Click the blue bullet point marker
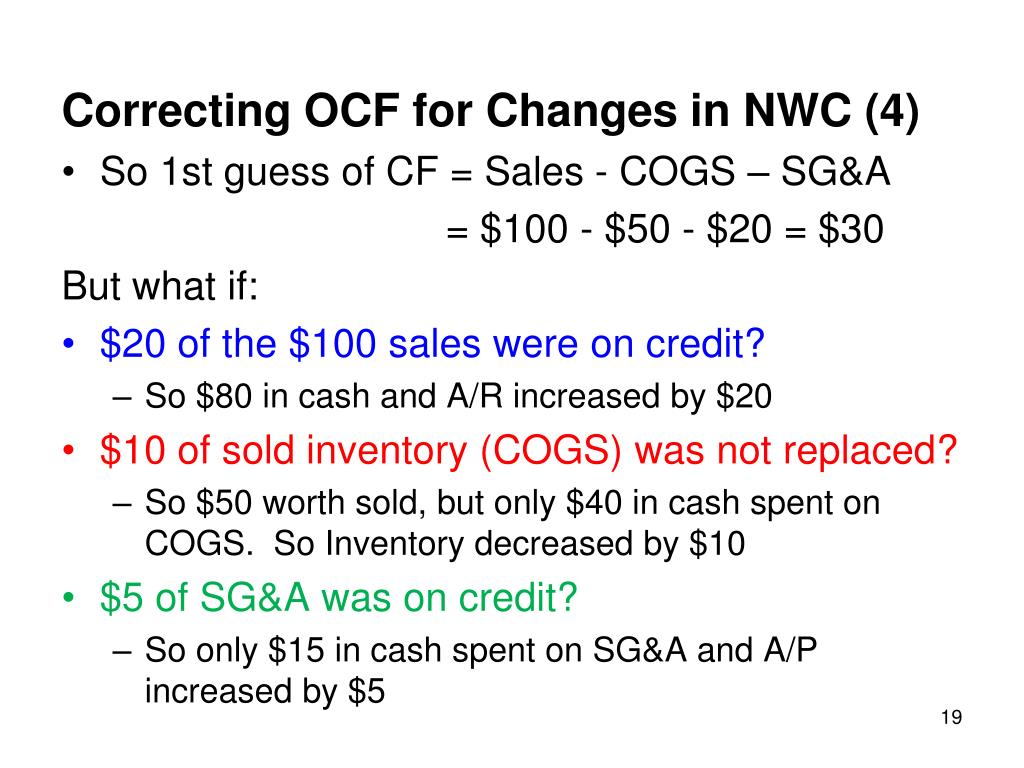The height and width of the screenshot is (768, 1024). 69,343
